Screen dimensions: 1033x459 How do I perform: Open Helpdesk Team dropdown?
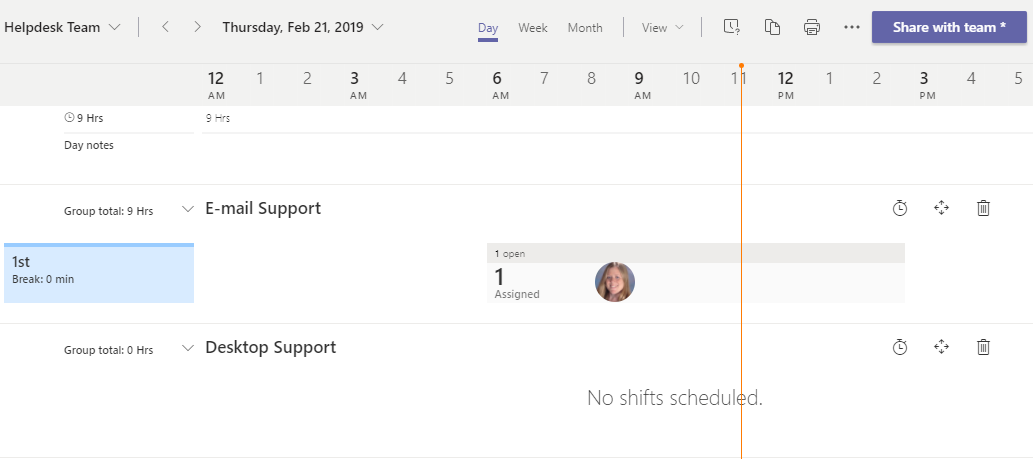[62, 27]
